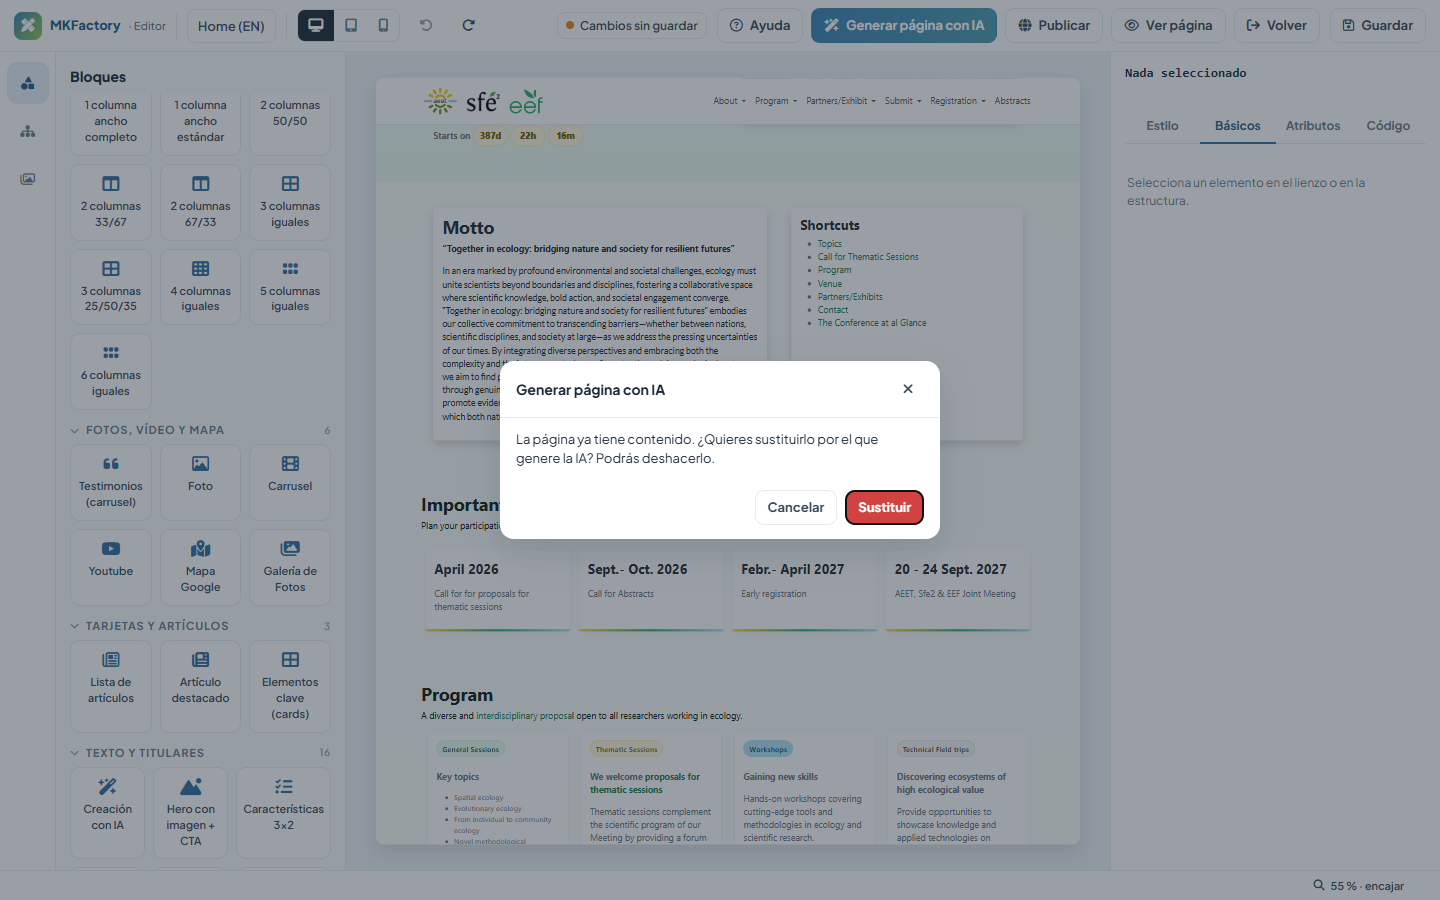Viewport: 1440px width, 900px height.
Task: Switch to the Código tab
Action: 1388,126
